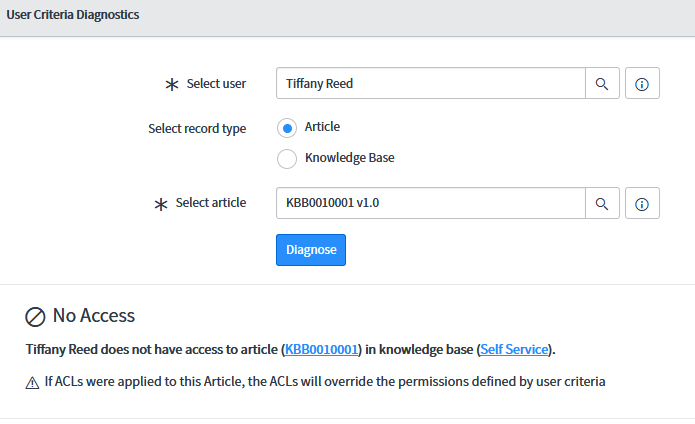Click the No Access circle-slash icon
Screen dimensions: 695x424
[x=35, y=317]
